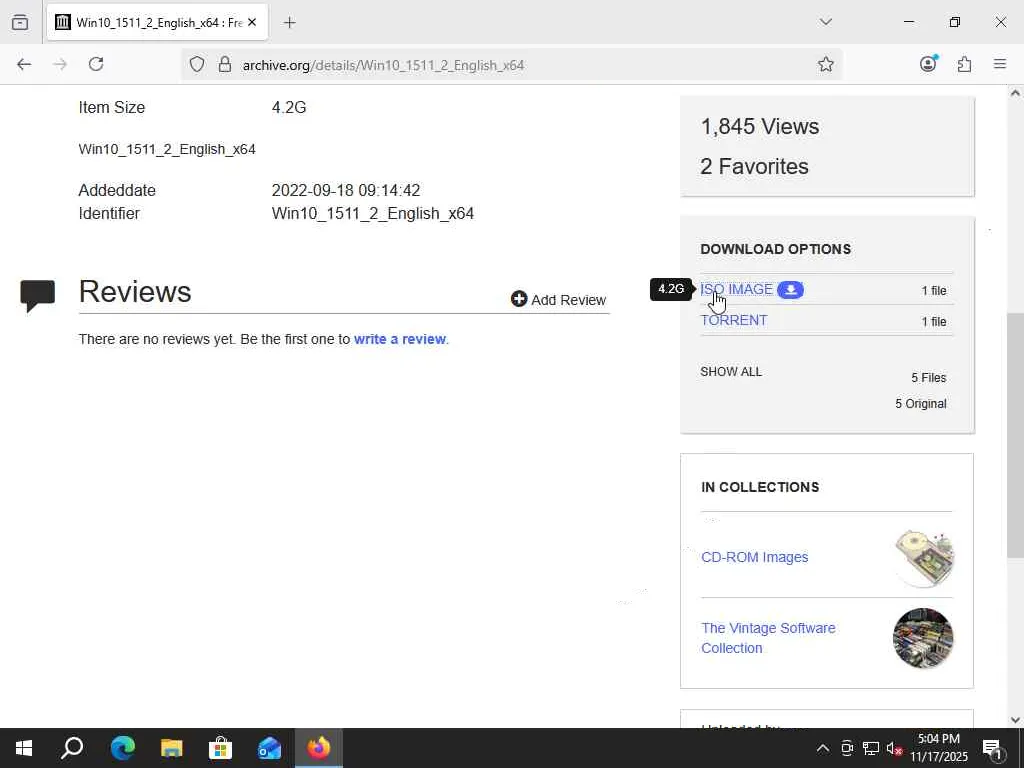Click the Firefox taskbar icon
Image resolution: width=1024 pixels, height=768 pixels.
coord(319,748)
